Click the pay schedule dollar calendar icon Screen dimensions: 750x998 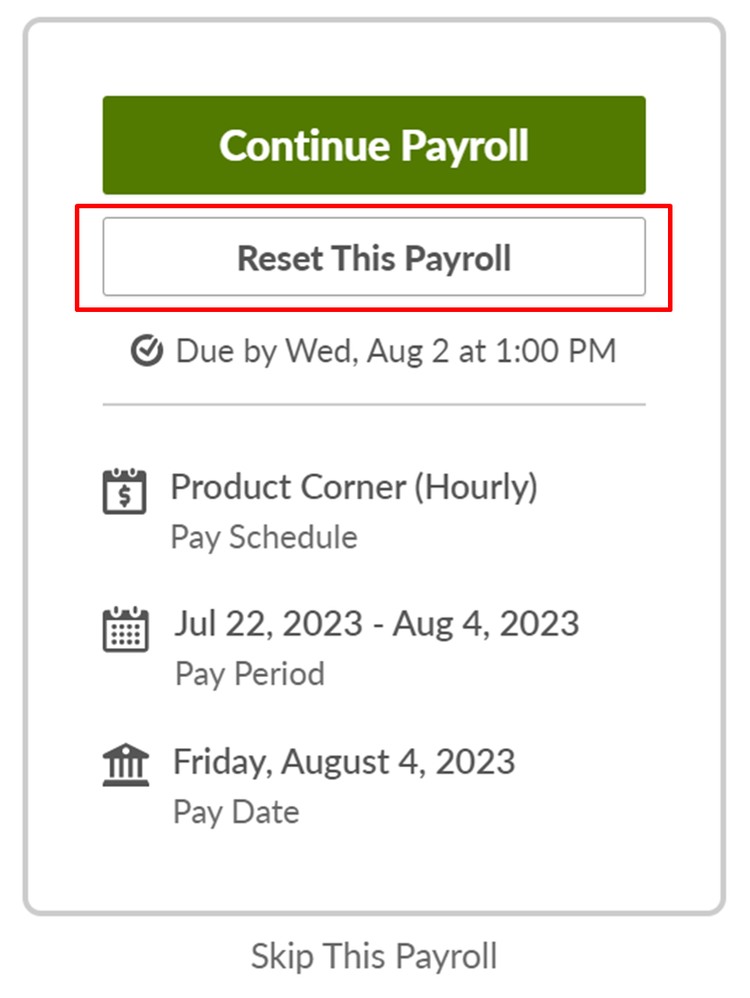click(x=125, y=491)
